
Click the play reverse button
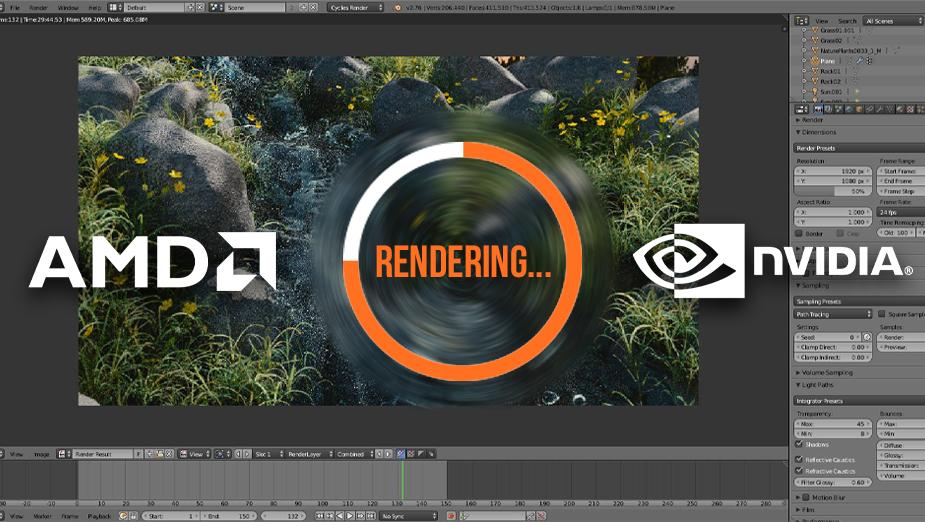340,516
